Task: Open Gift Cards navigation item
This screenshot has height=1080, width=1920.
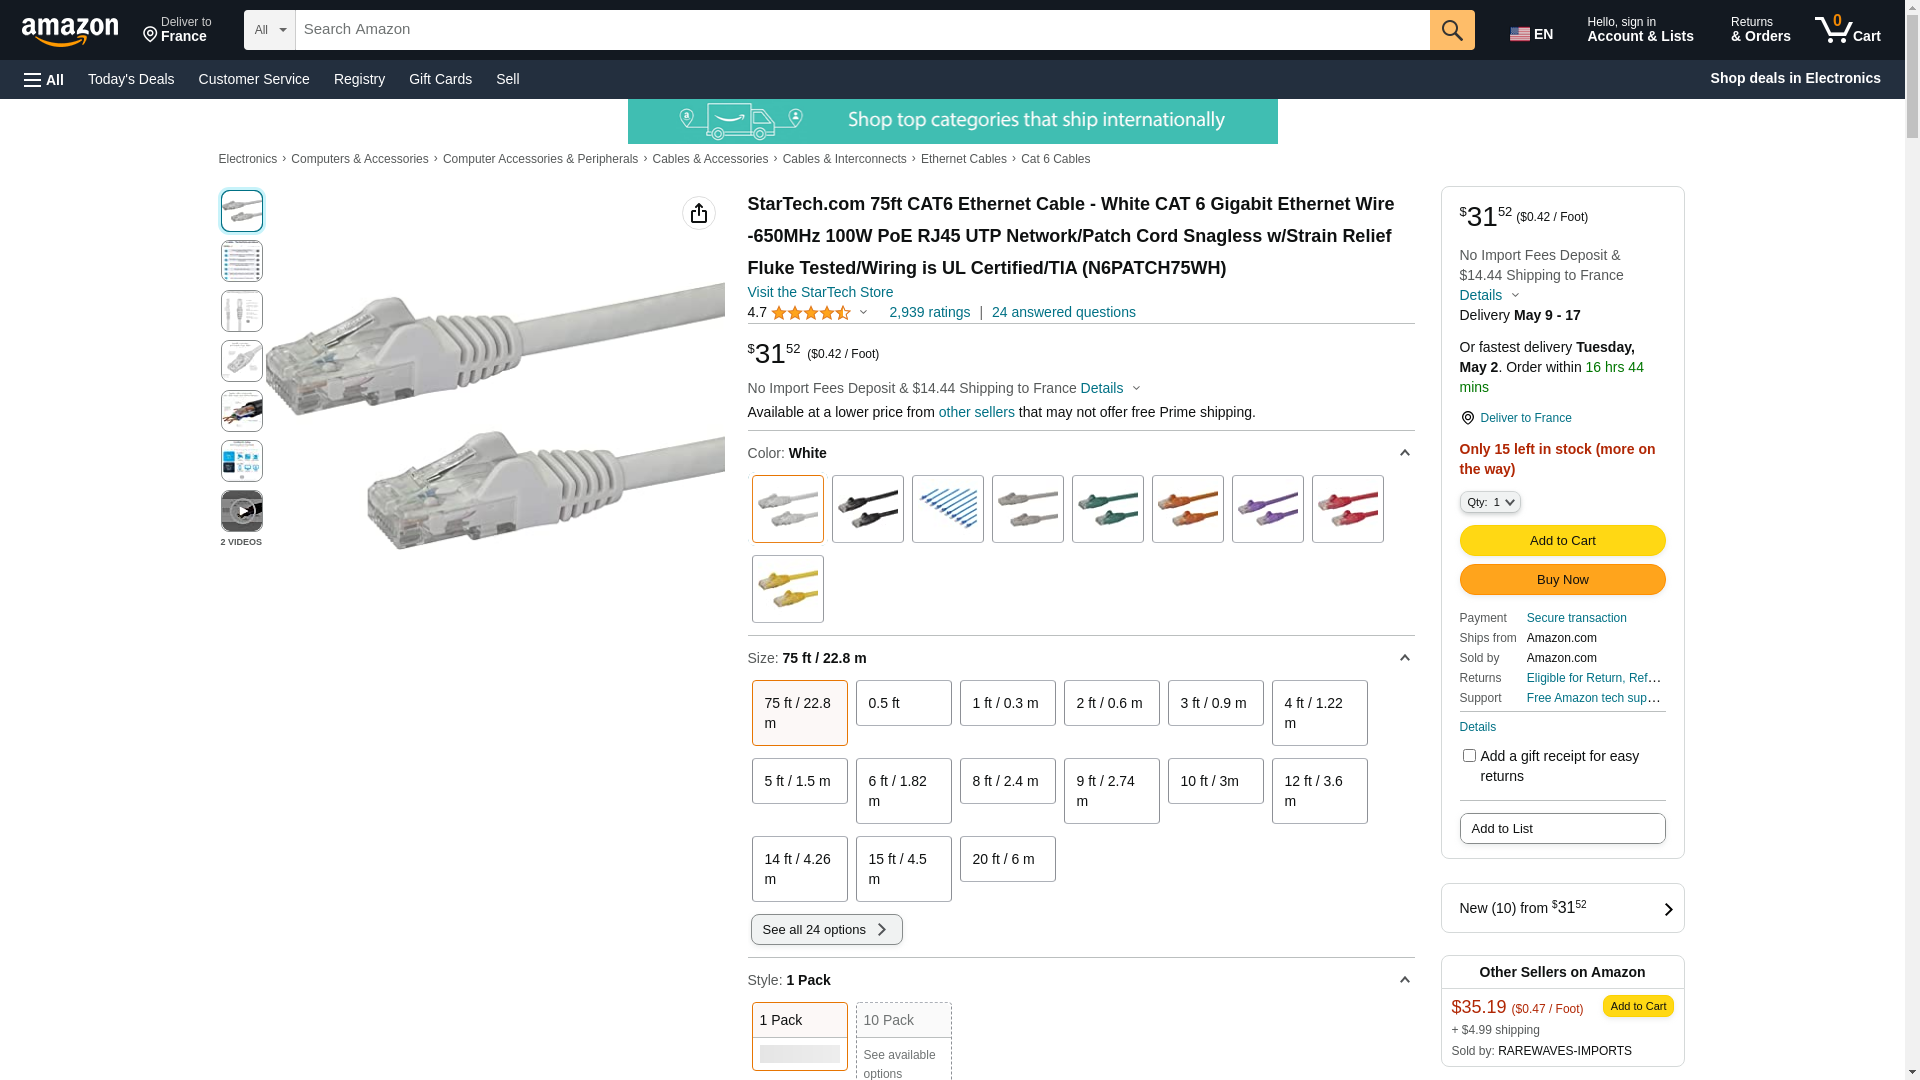Action: 440,79
